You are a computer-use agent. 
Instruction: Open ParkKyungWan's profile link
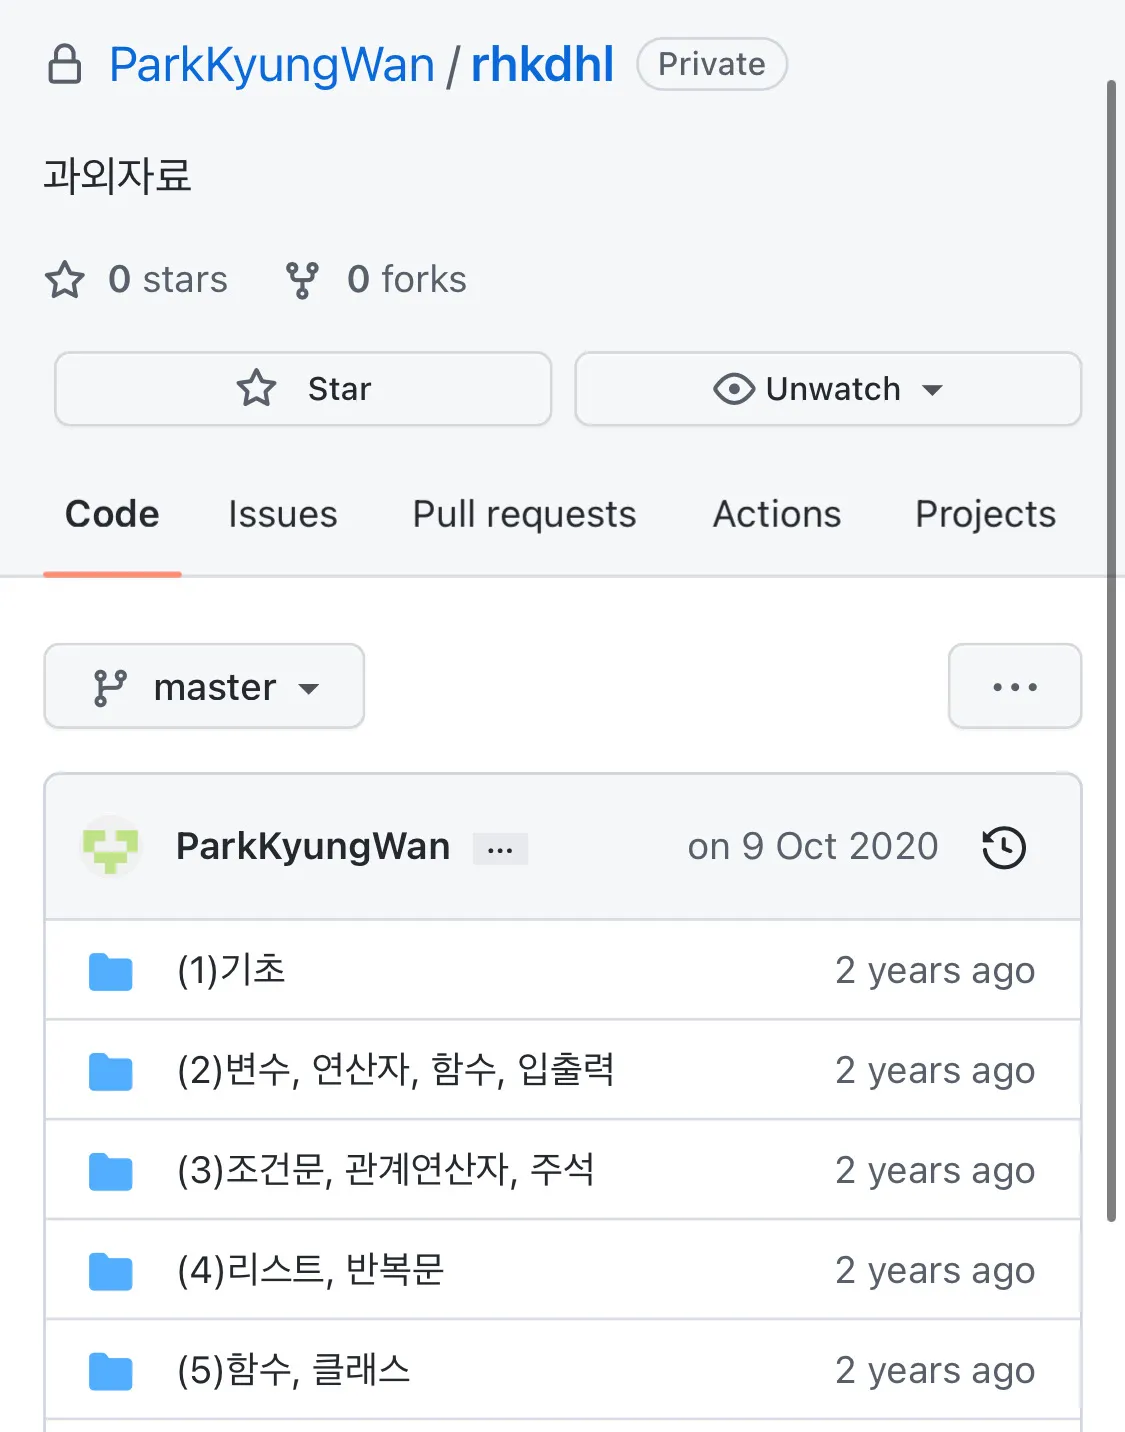312,846
